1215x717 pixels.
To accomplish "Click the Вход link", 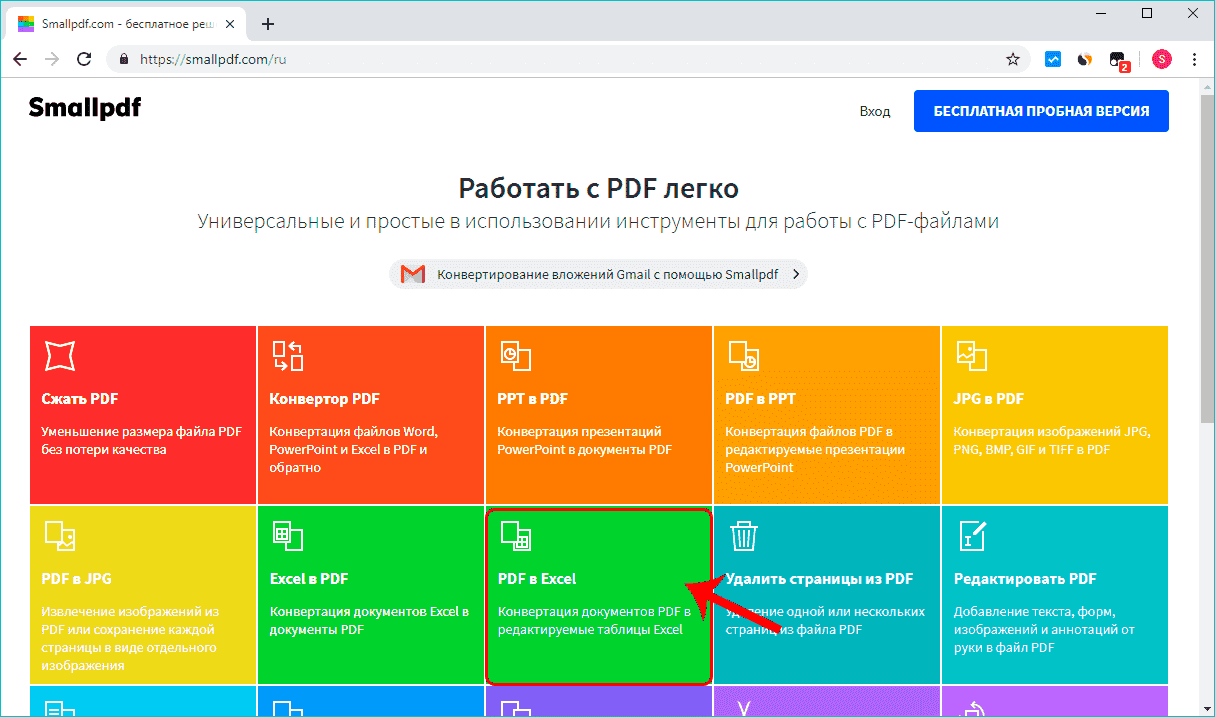I will pyautogui.click(x=875, y=111).
